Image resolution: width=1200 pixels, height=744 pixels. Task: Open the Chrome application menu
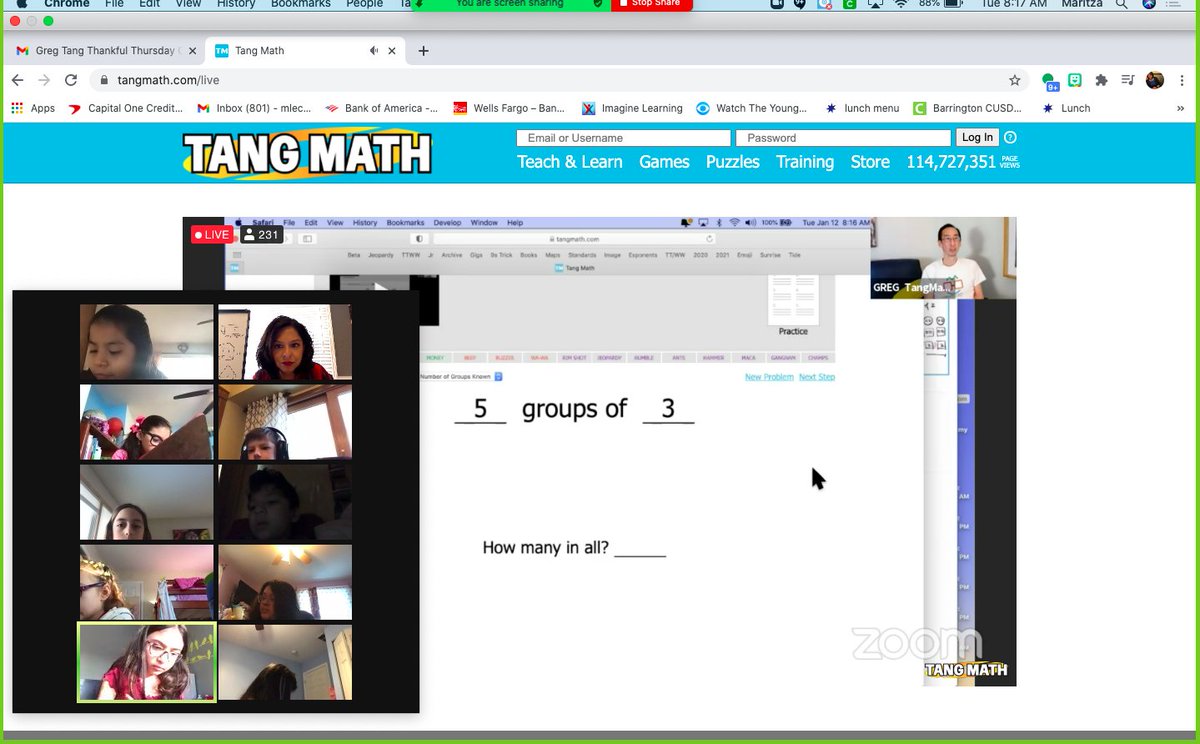67,4
